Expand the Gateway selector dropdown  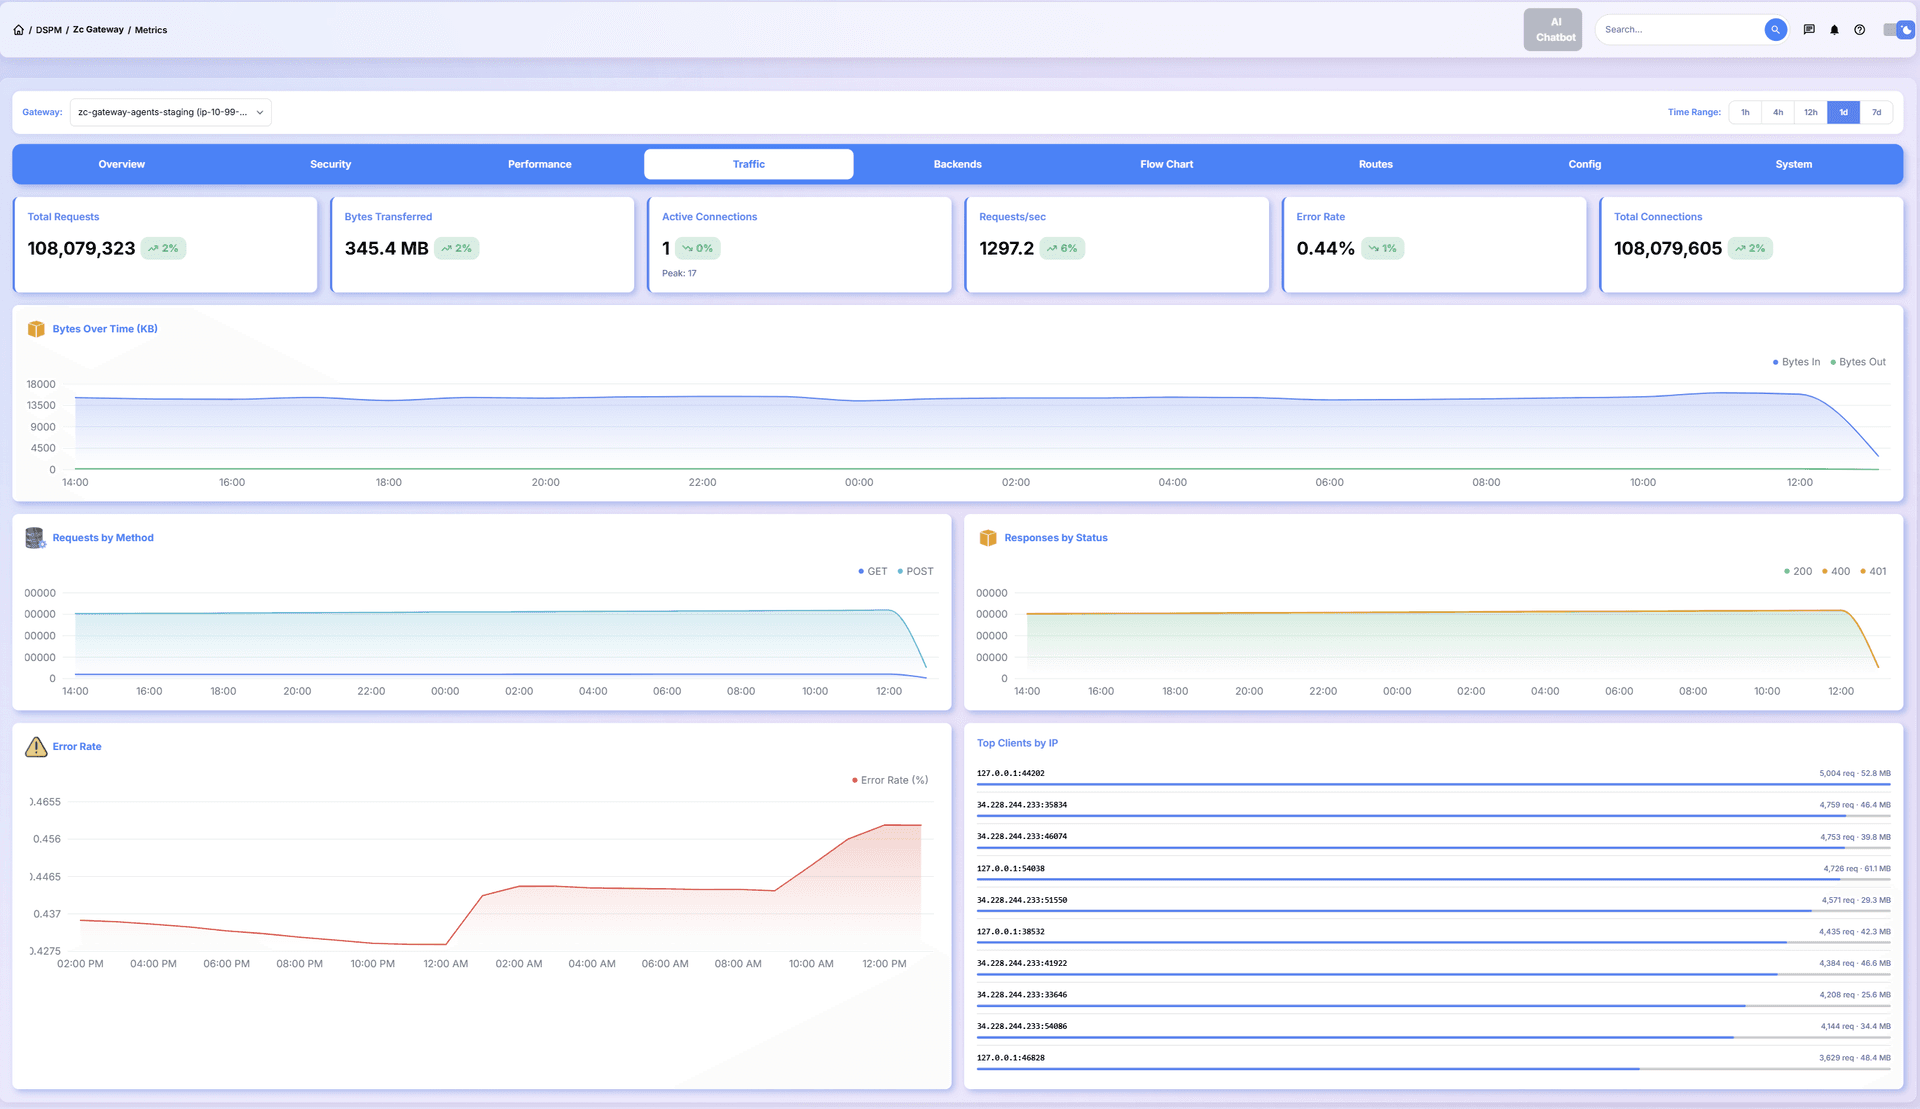[170, 112]
